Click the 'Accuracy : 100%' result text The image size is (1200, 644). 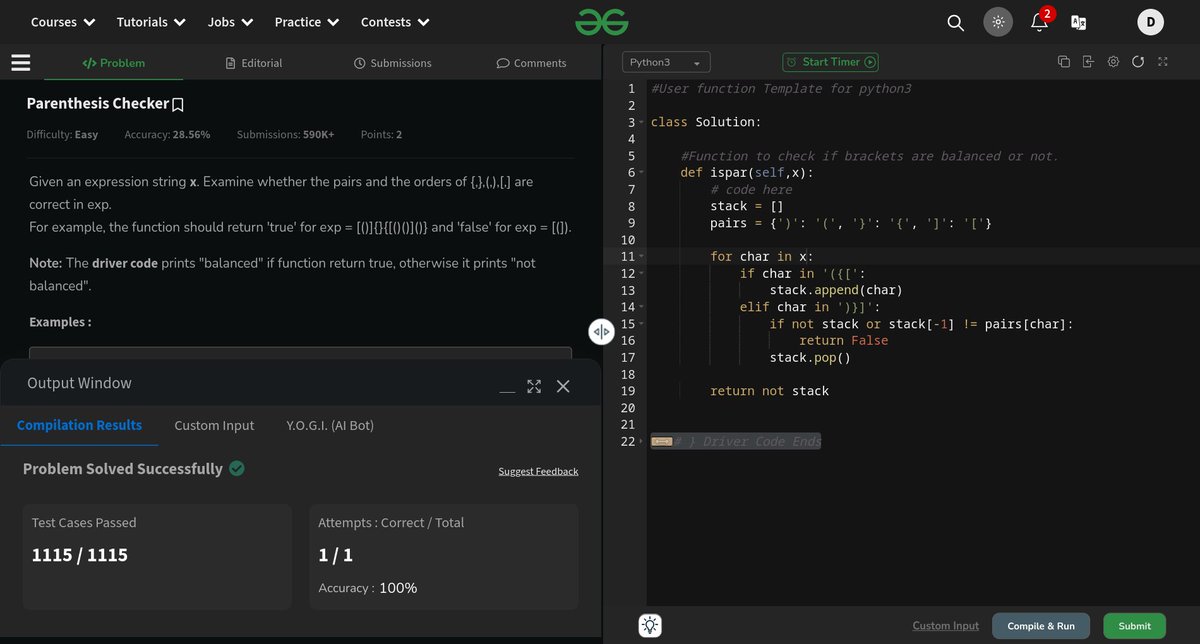coord(367,588)
